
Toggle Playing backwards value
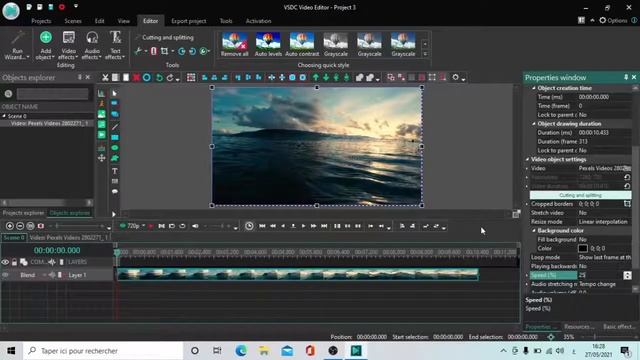pos(605,266)
